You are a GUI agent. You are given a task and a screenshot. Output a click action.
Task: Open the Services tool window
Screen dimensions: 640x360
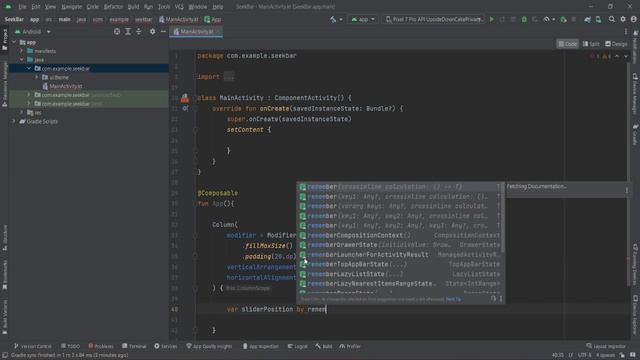(166, 346)
